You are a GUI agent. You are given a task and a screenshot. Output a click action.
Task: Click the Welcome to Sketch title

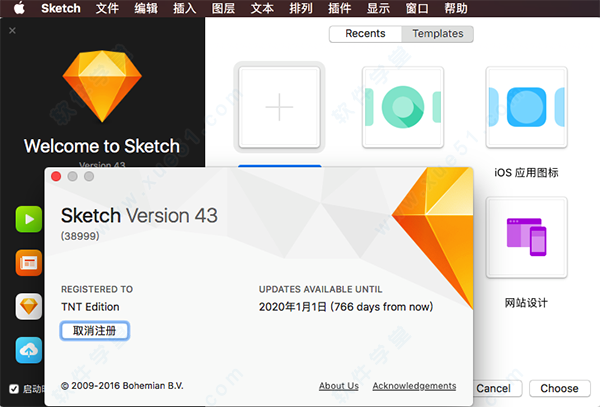coord(102,146)
